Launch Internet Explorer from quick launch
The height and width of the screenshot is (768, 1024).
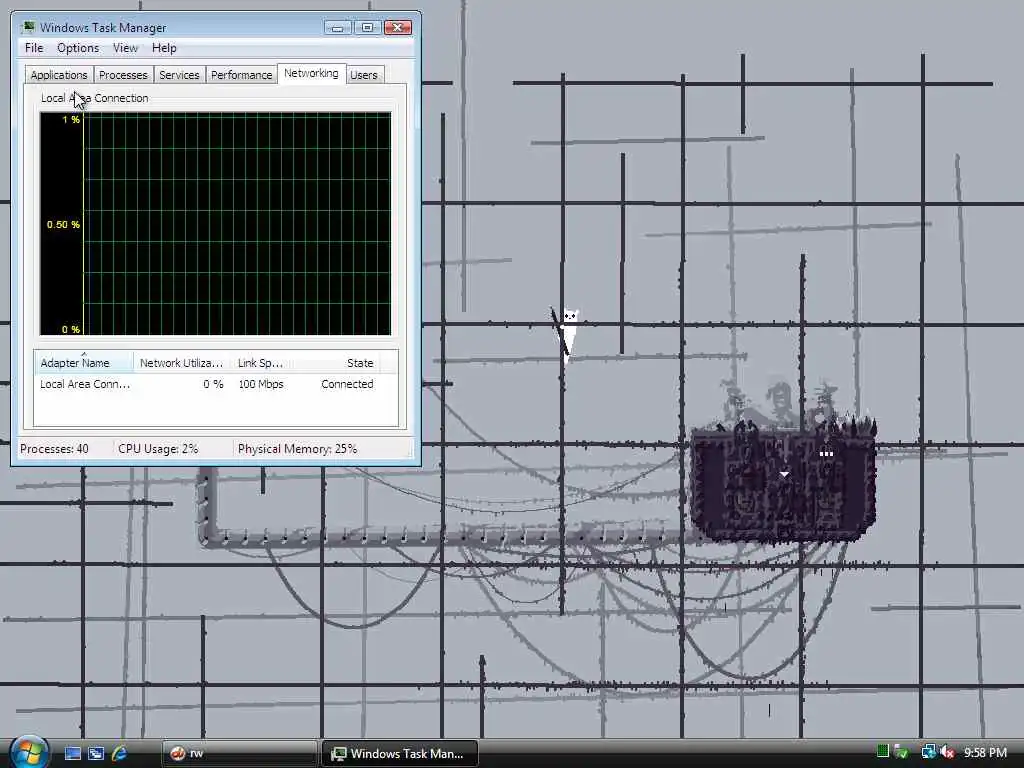(x=120, y=753)
